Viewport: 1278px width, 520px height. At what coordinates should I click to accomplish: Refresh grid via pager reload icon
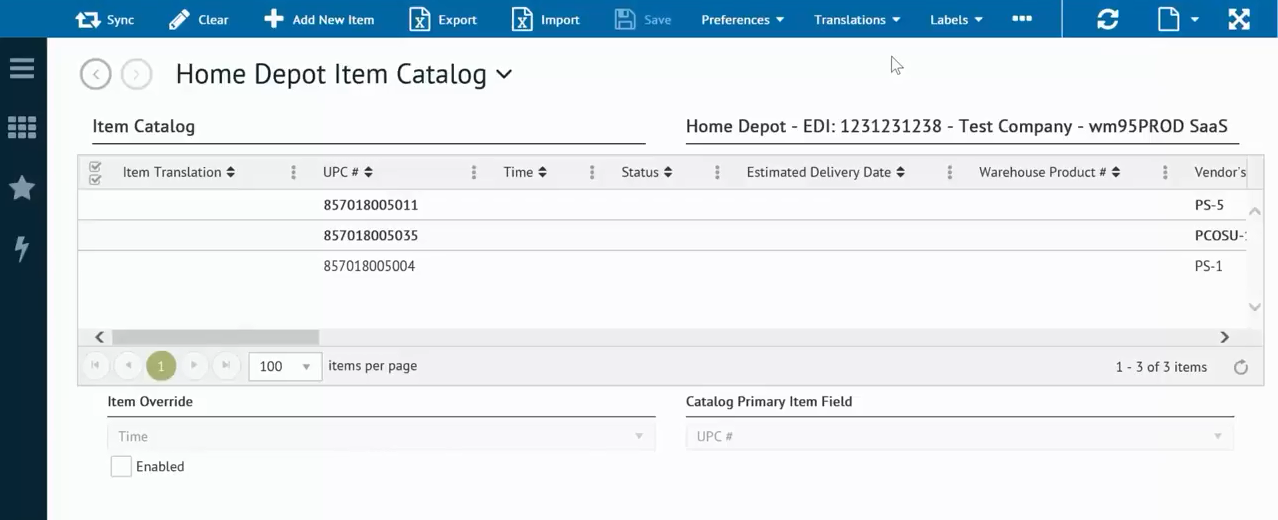pyautogui.click(x=1241, y=367)
